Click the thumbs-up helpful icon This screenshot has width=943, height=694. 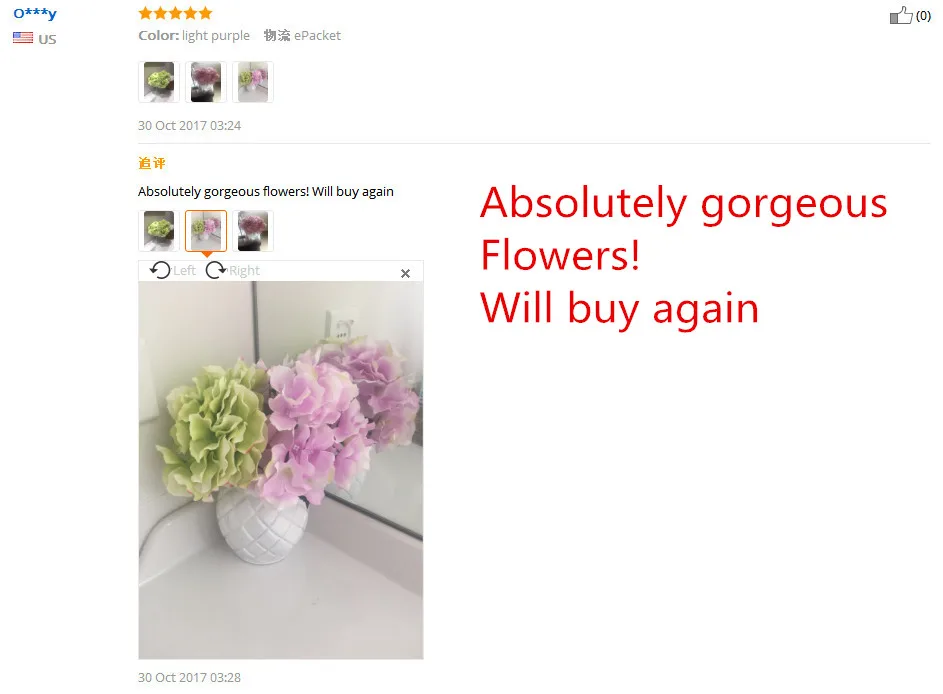point(901,15)
